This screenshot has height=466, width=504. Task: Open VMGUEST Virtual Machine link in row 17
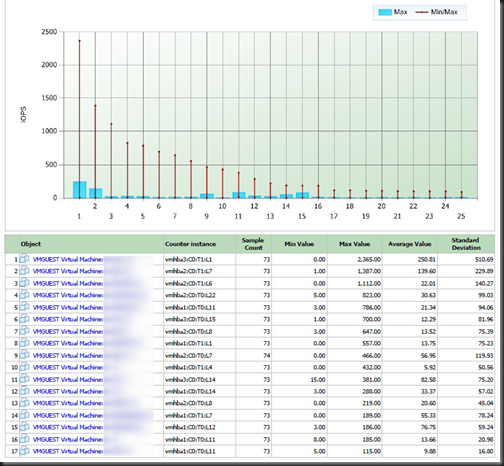(68, 451)
